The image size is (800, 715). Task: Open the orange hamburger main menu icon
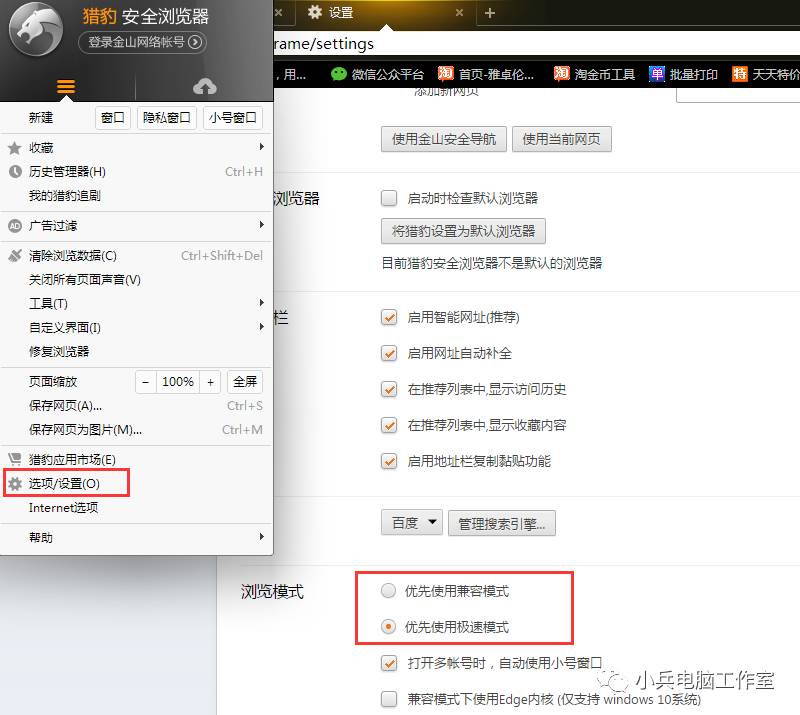(65, 86)
